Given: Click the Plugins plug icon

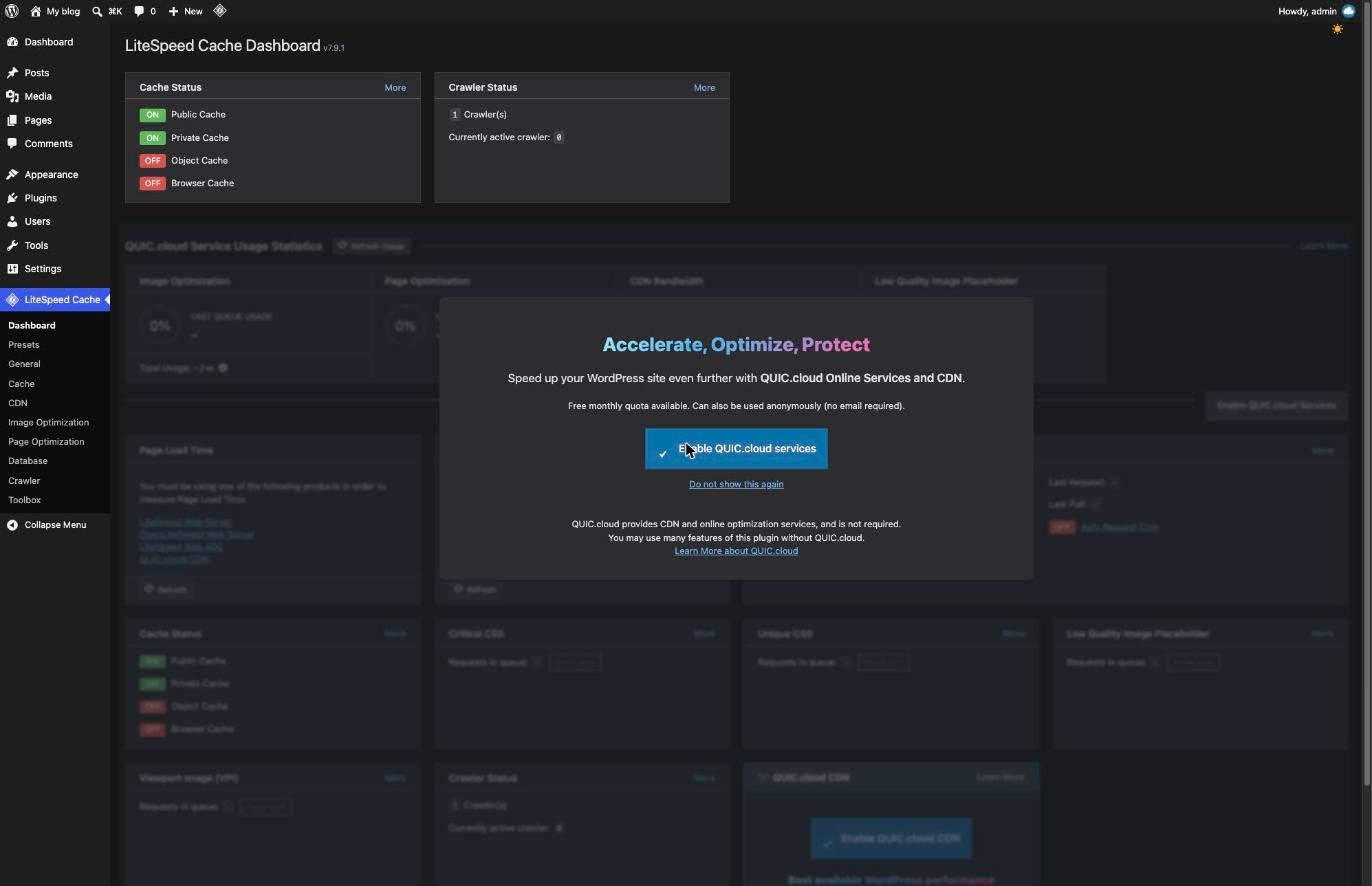Looking at the screenshot, I should [x=12, y=198].
